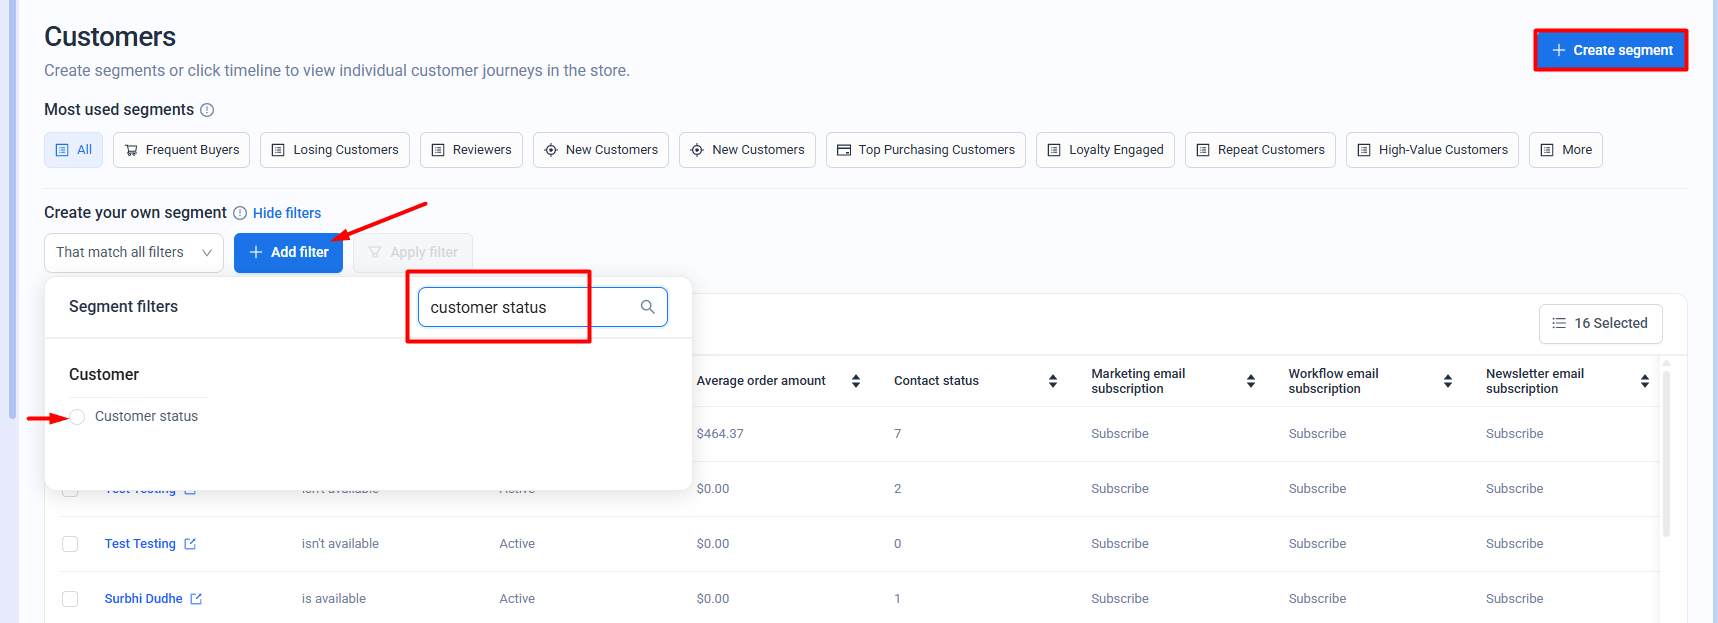Viewport: 1718px width, 623px height.
Task: Open the 16 Selected columns dropdown
Action: coord(1600,323)
